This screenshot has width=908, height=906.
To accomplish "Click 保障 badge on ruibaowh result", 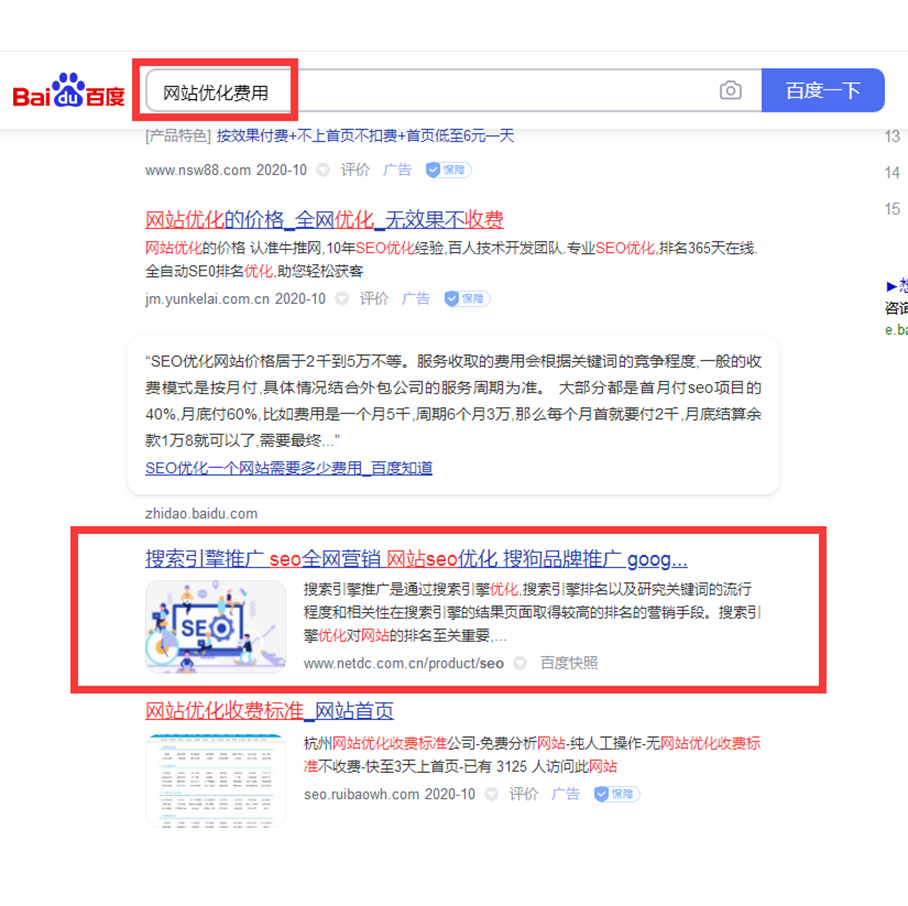I will tap(616, 794).
